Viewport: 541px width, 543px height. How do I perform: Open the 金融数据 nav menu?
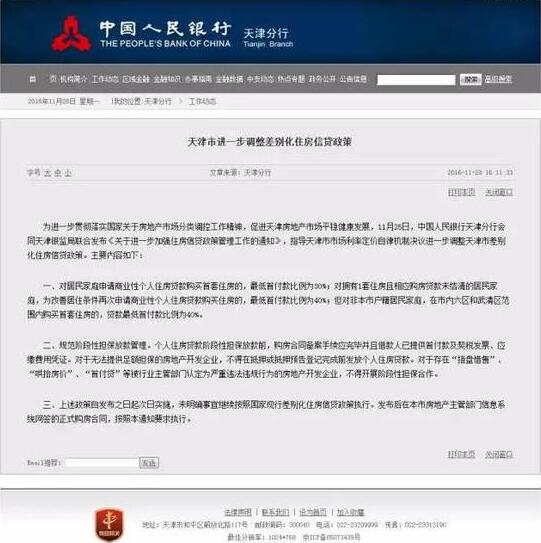click(x=229, y=79)
